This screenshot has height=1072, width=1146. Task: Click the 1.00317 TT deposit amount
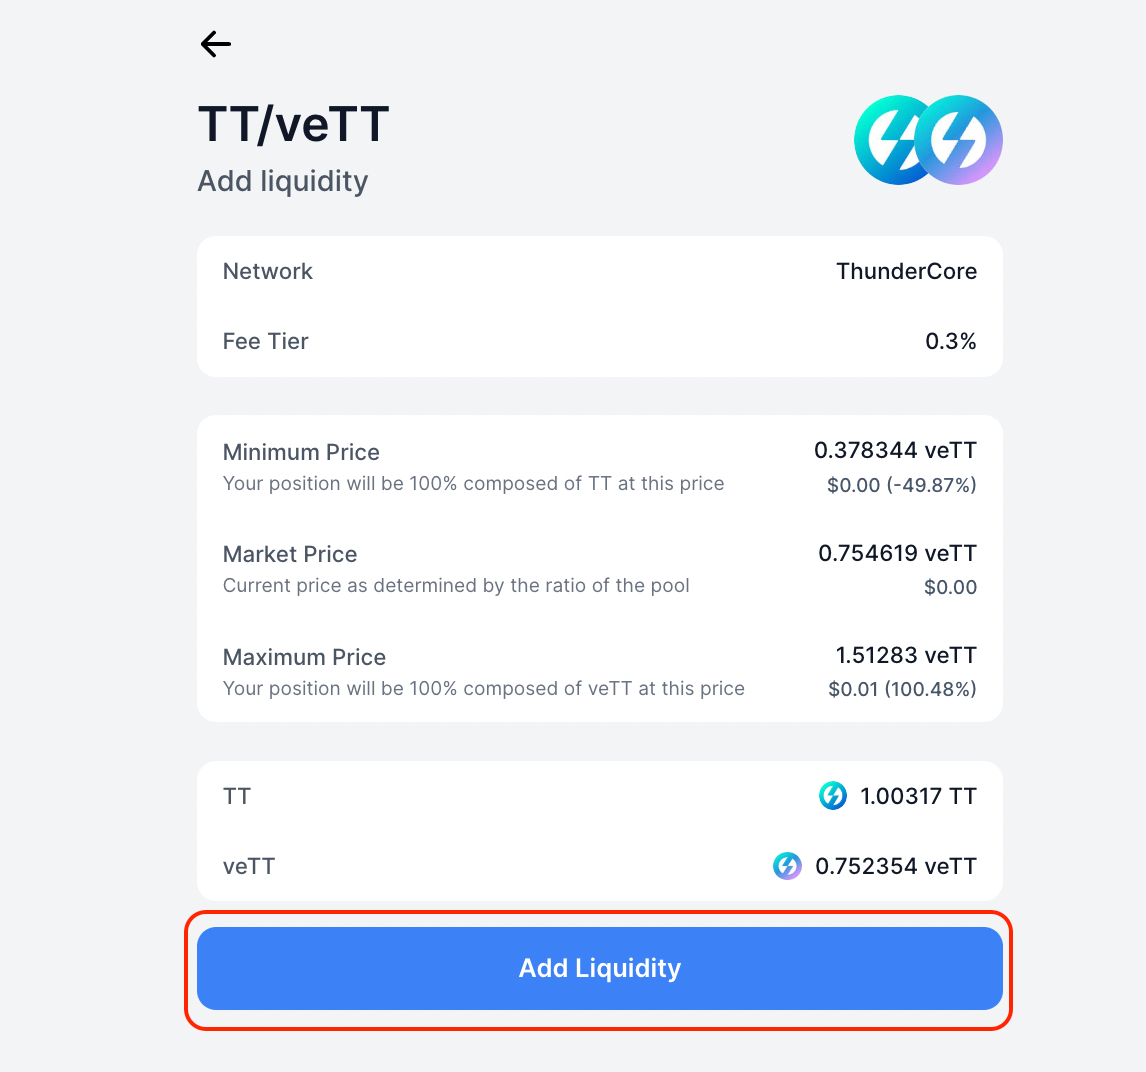pyautogui.click(x=918, y=796)
